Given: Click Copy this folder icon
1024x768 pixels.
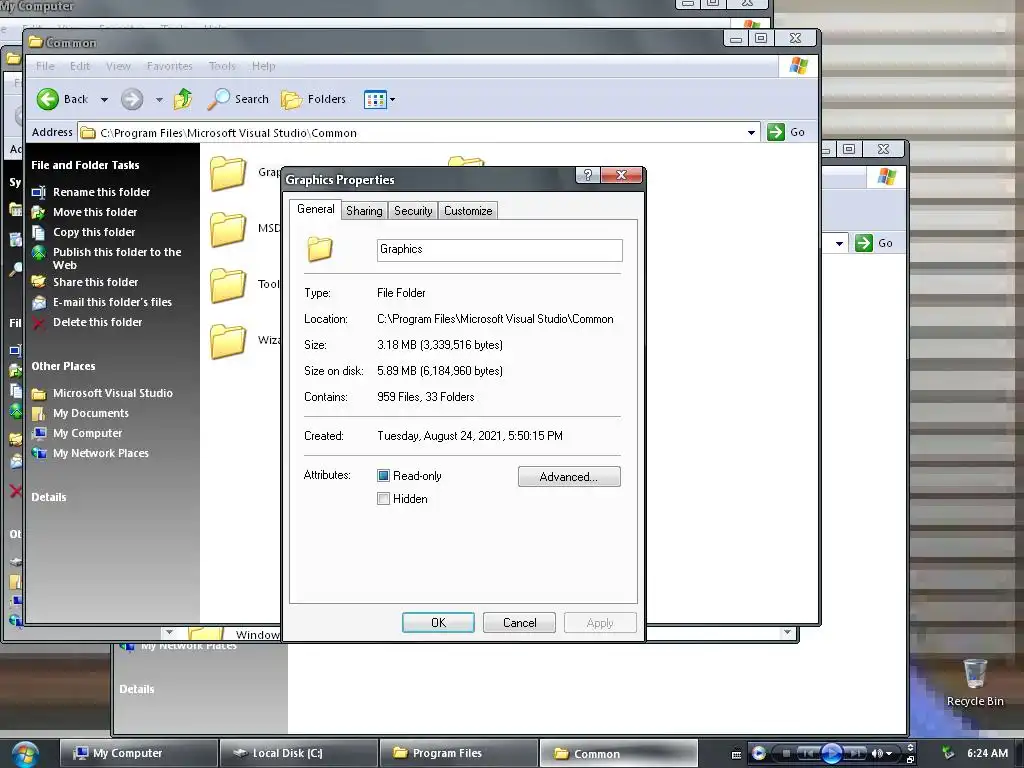Looking at the screenshot, I should (x=39, y=232).
